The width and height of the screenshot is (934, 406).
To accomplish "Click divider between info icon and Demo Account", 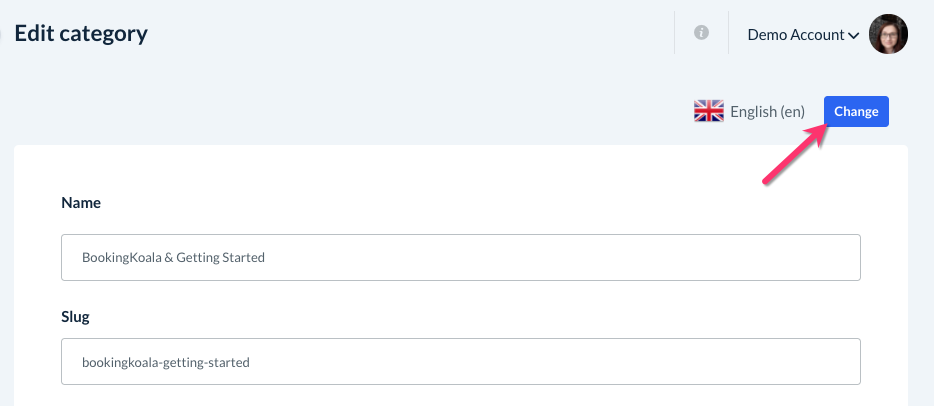I will click(728, 33).
